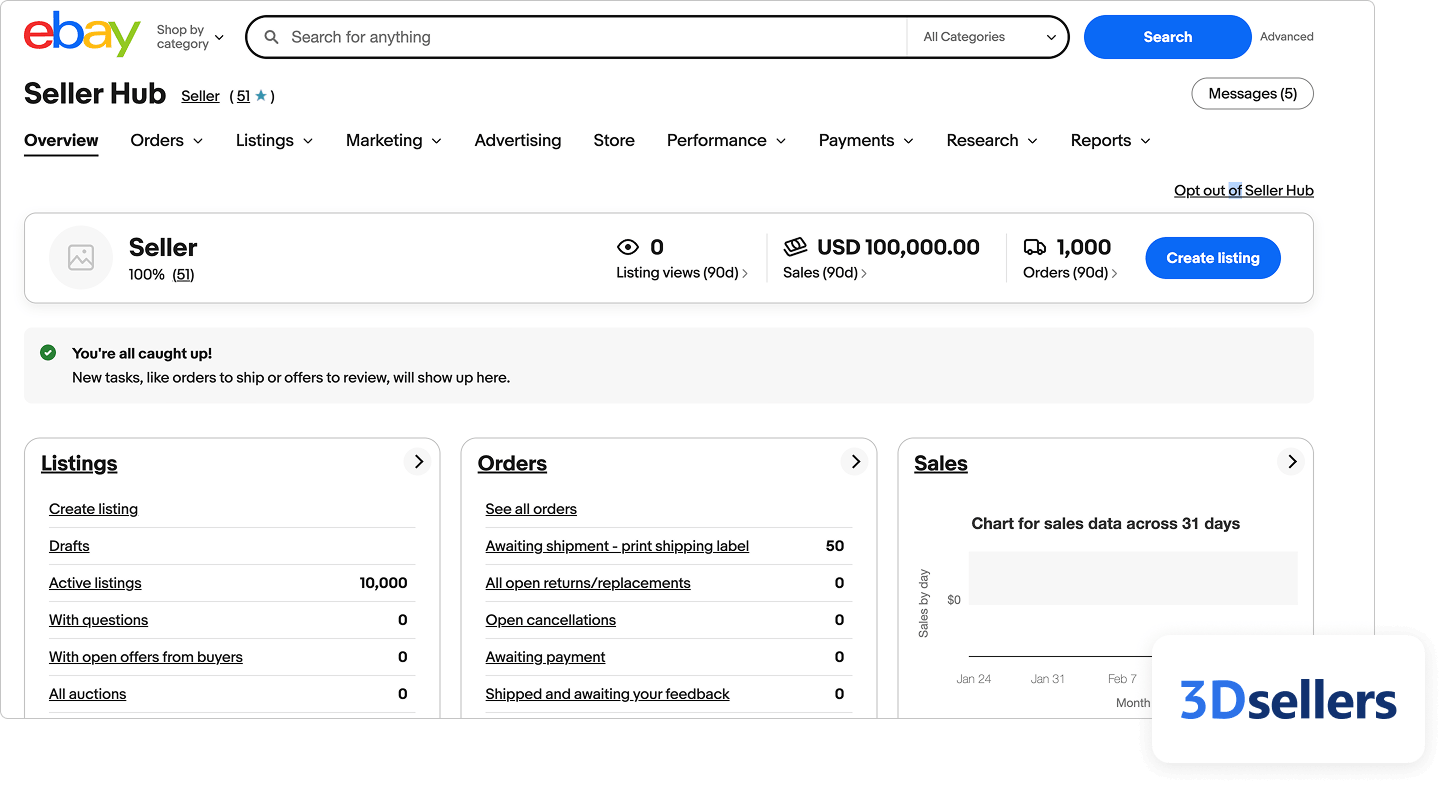Open Sales card arrow button
1447x789 pixels.
[x=1292, y=462]
